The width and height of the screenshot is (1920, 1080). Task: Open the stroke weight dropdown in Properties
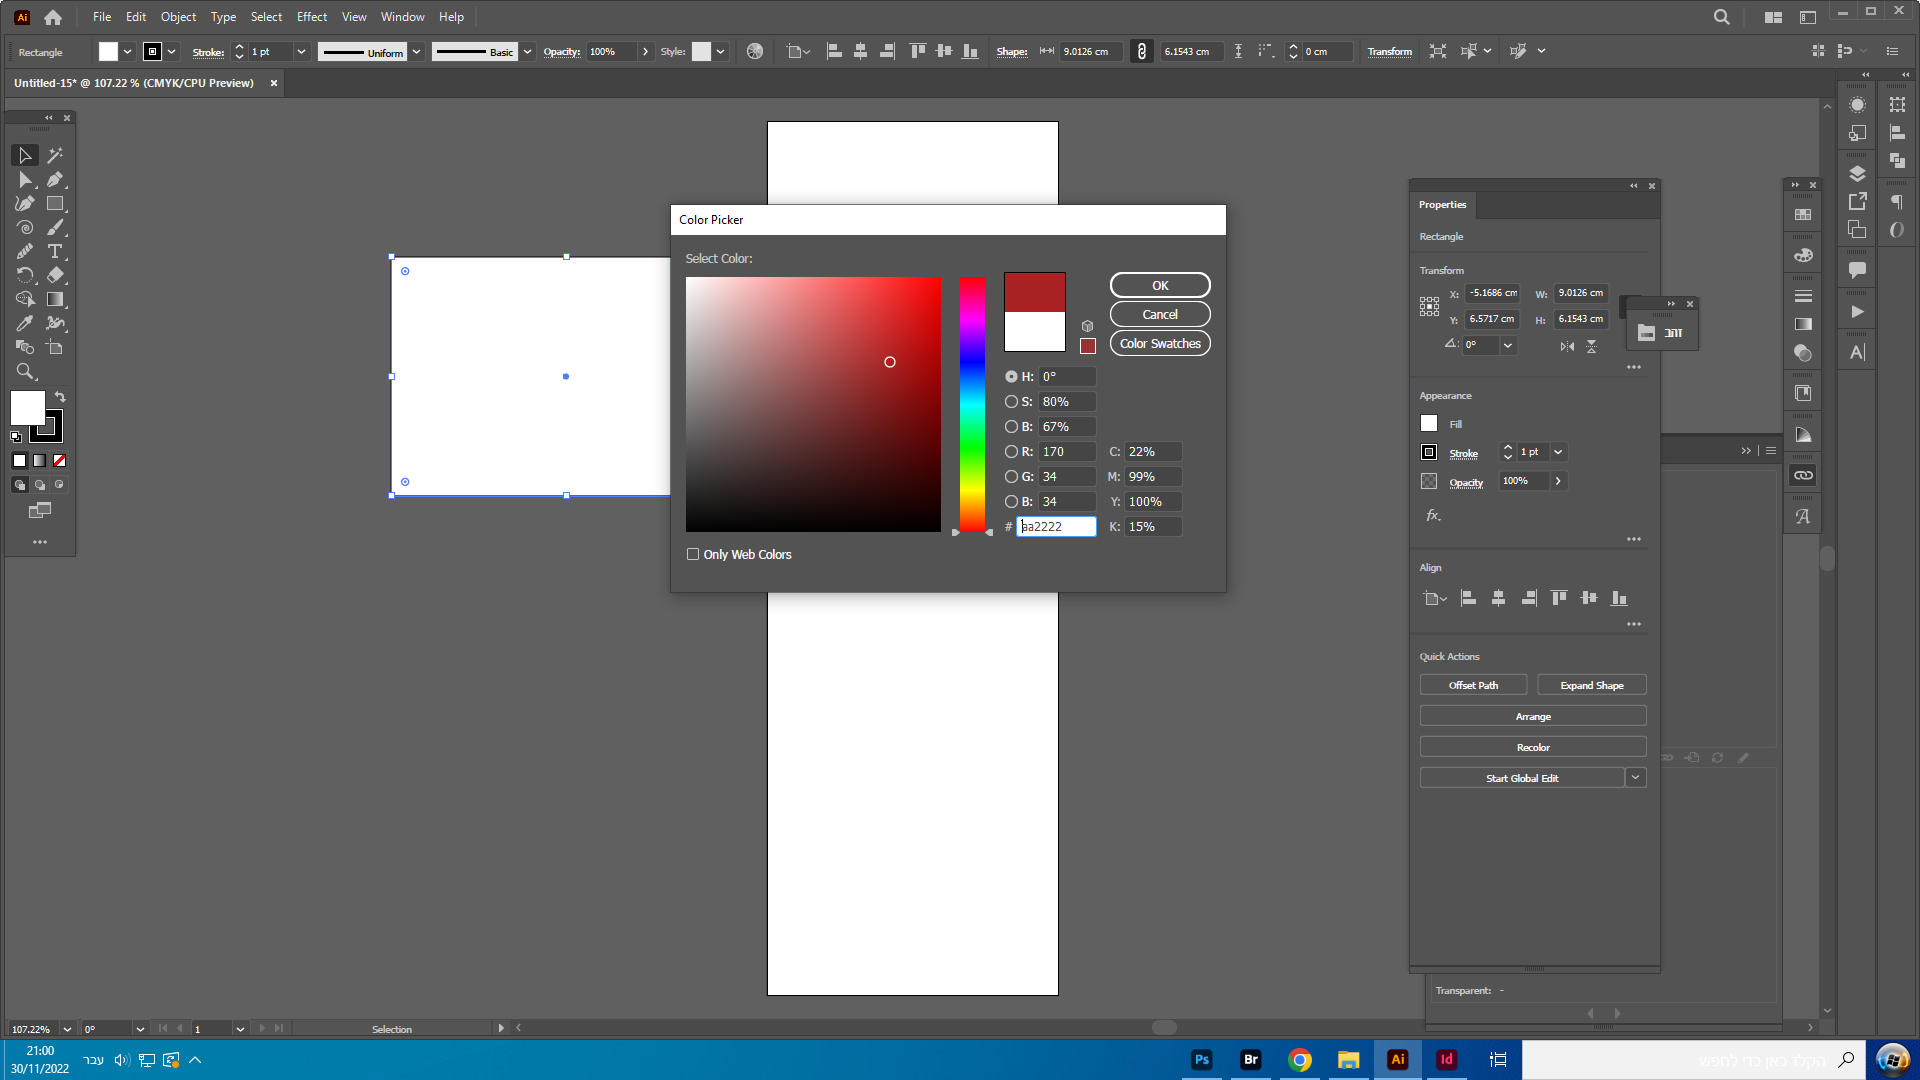1558,452
